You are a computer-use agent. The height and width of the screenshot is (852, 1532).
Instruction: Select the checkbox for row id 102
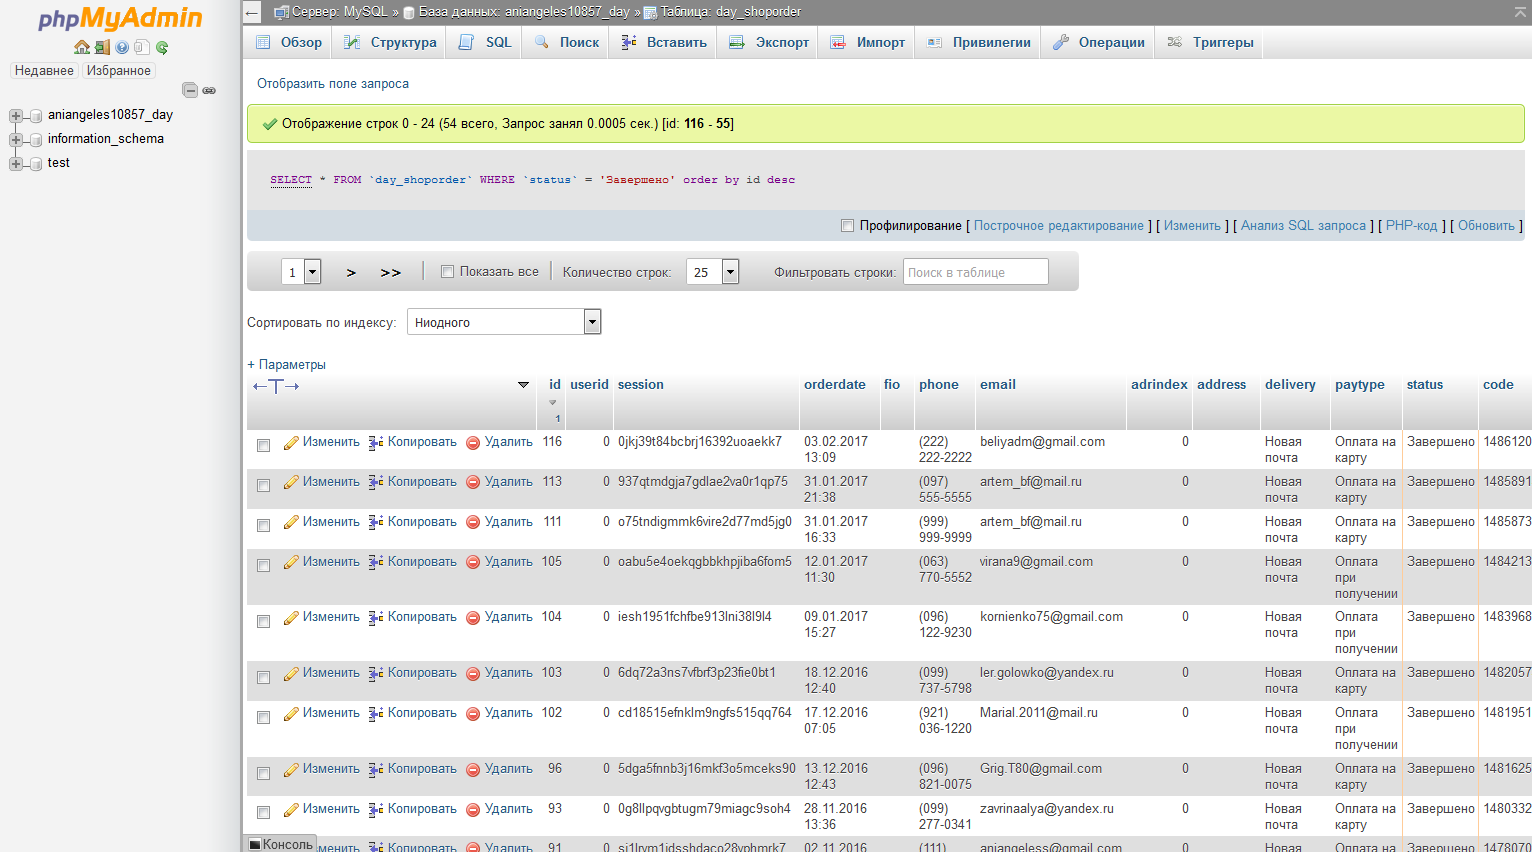coord(264,718)
